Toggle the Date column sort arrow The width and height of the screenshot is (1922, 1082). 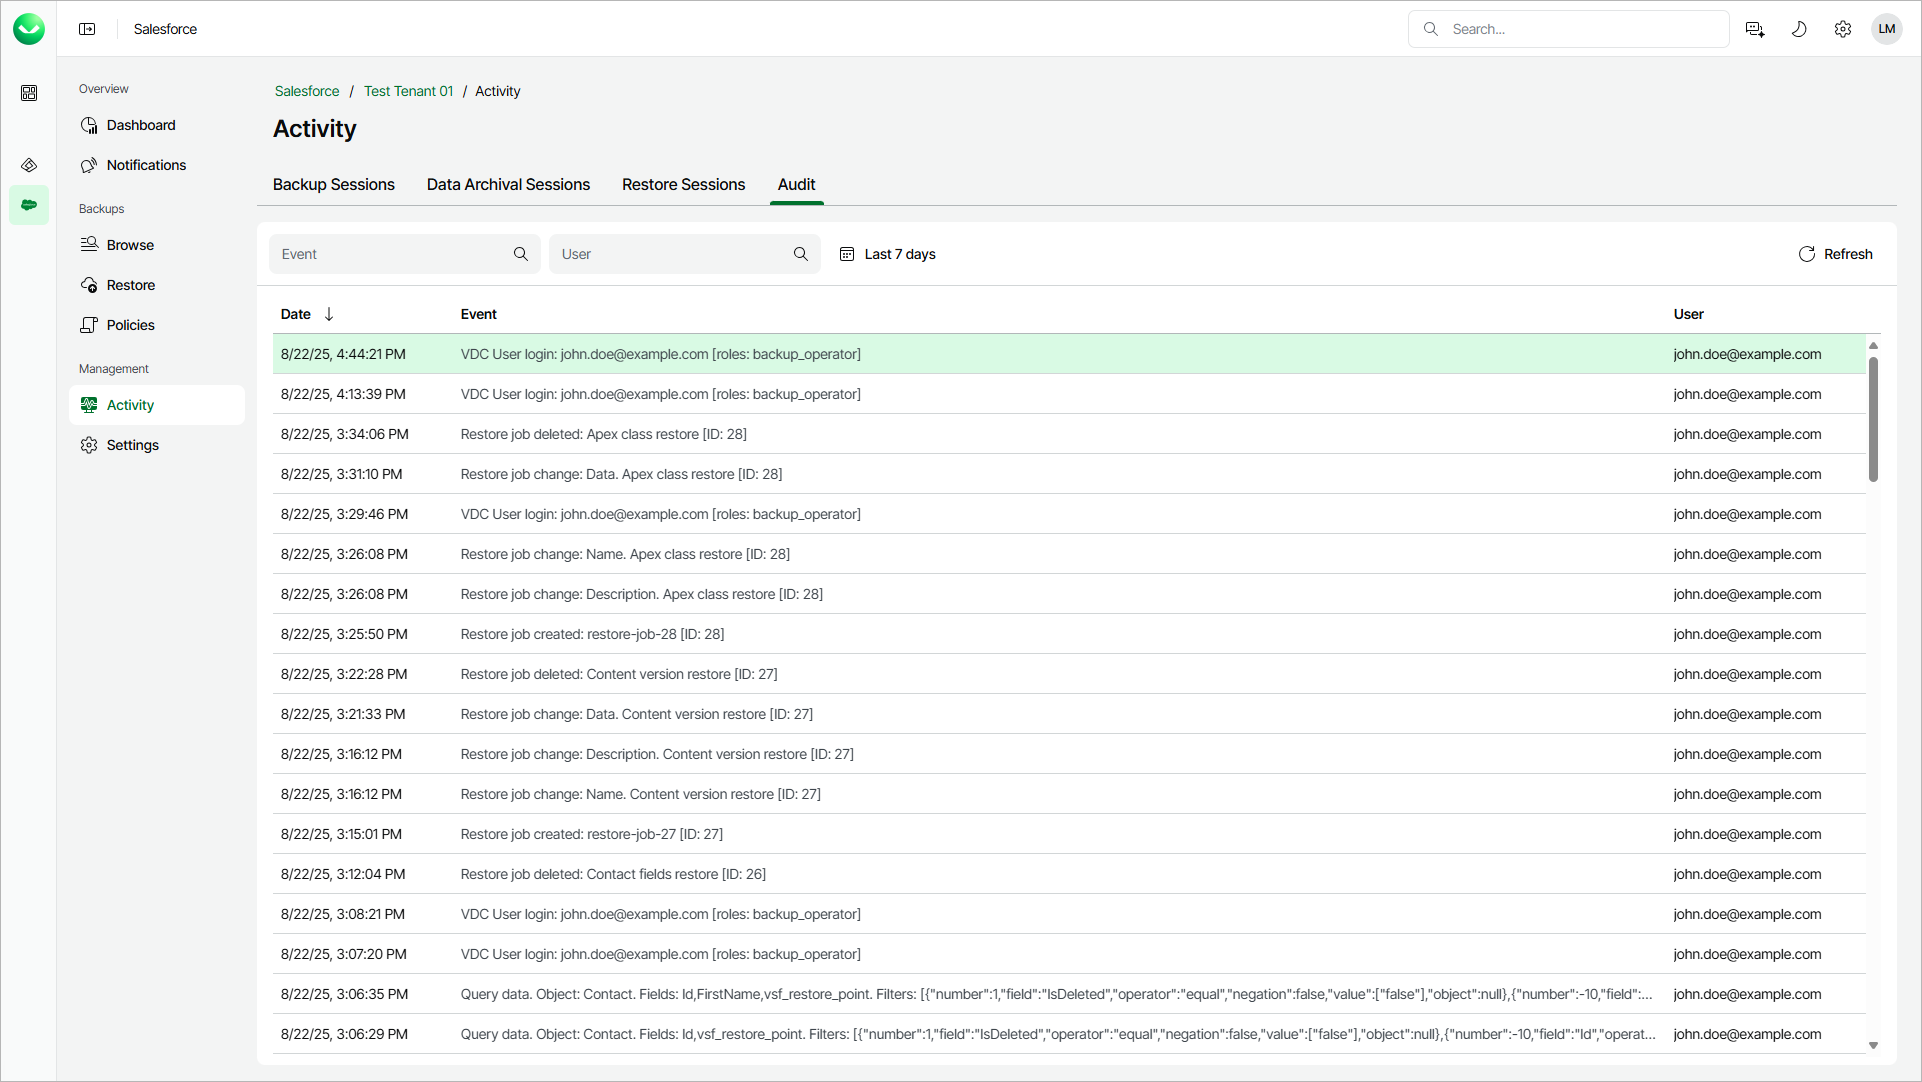[329, 314]
